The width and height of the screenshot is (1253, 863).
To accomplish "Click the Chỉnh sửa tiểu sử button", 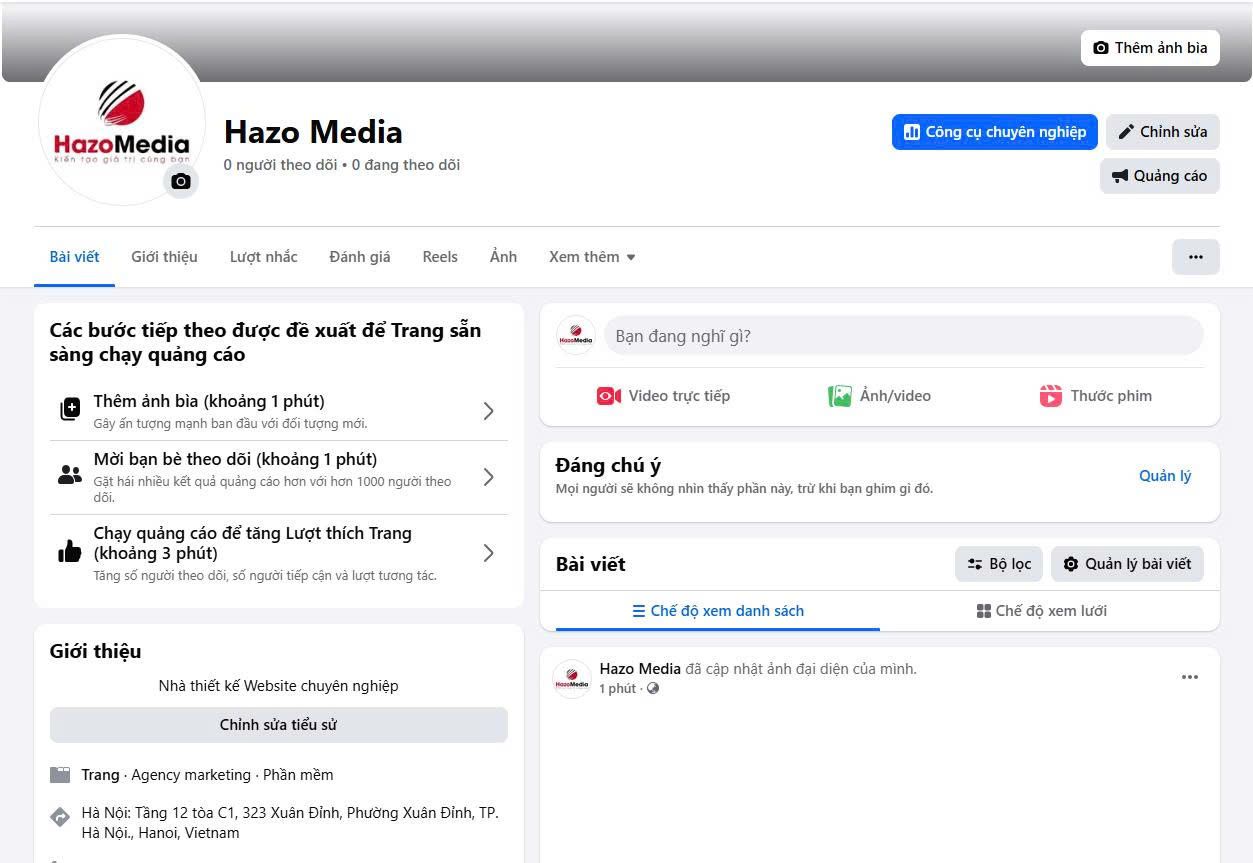I will tap(278, 725).
